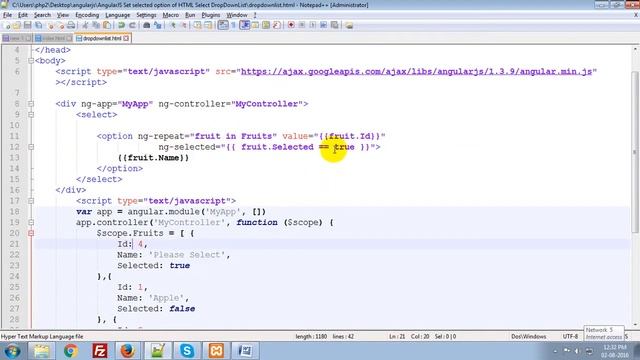This screenshot has height=360, width=640.
Task: Click the last icon on the toolbar
Action: coord(349,25)
